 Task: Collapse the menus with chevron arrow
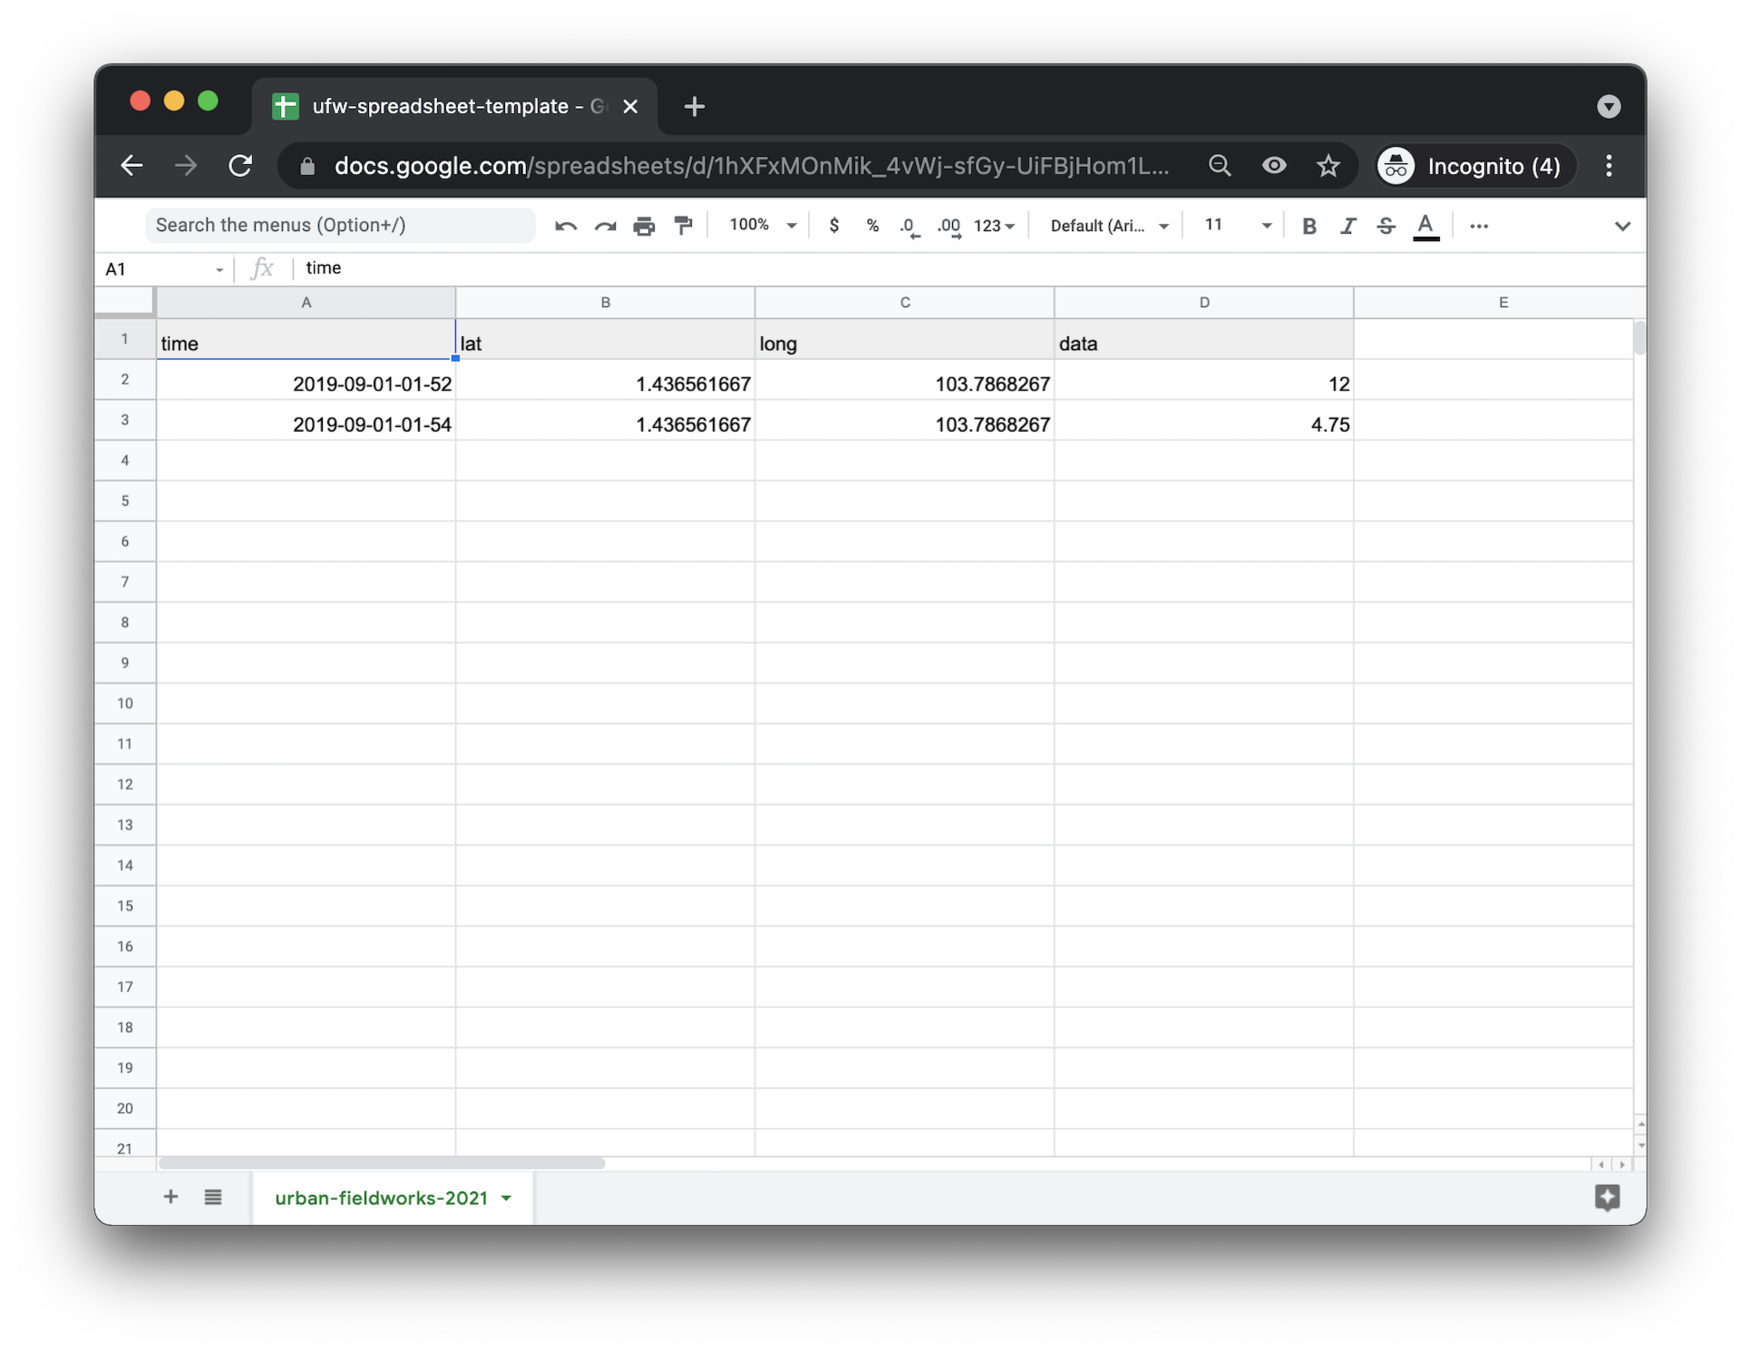tap(1622, 227)
